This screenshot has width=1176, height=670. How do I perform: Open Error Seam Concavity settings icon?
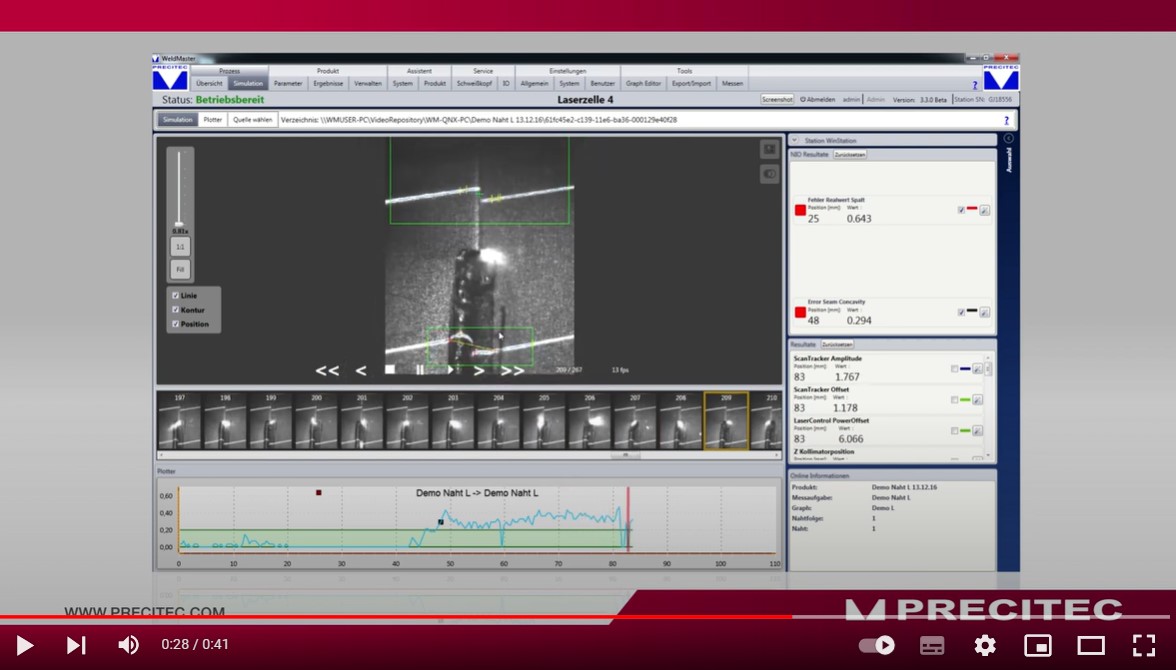coord(985,312)
